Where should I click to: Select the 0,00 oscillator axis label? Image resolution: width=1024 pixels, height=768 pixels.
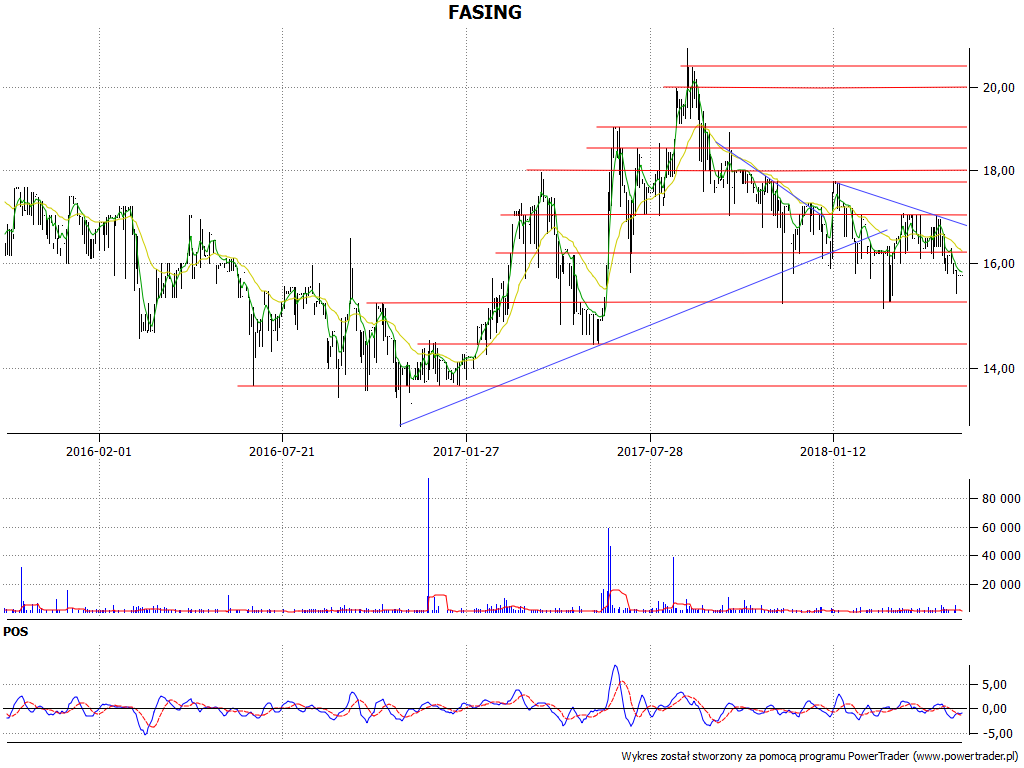click(994, 709)
